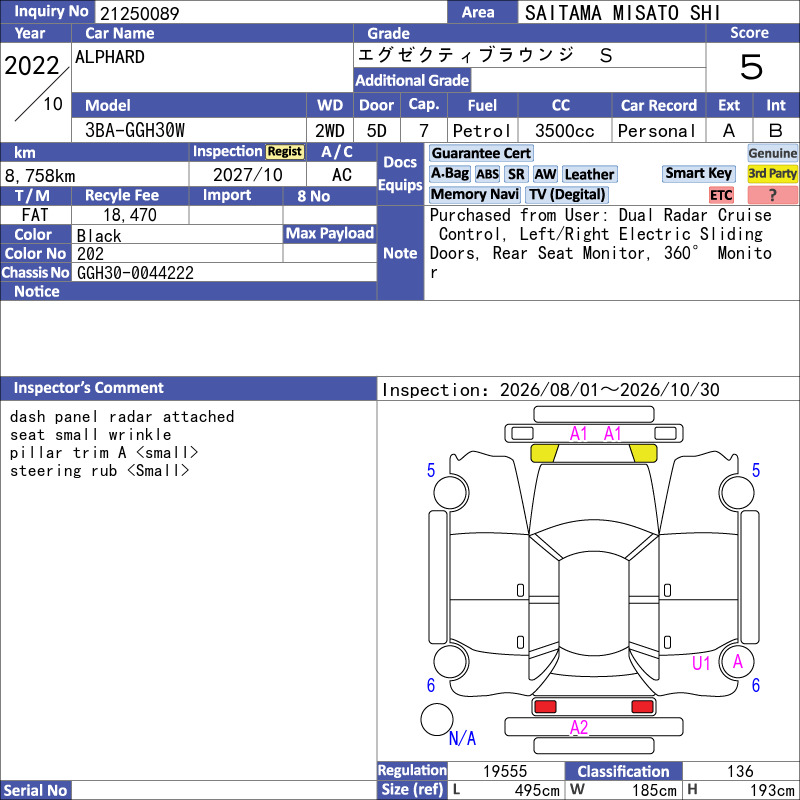This screenshot has width=800, height=800.
Task: Click the left red tail light on diagram
Action: click(x=545, y=707)
